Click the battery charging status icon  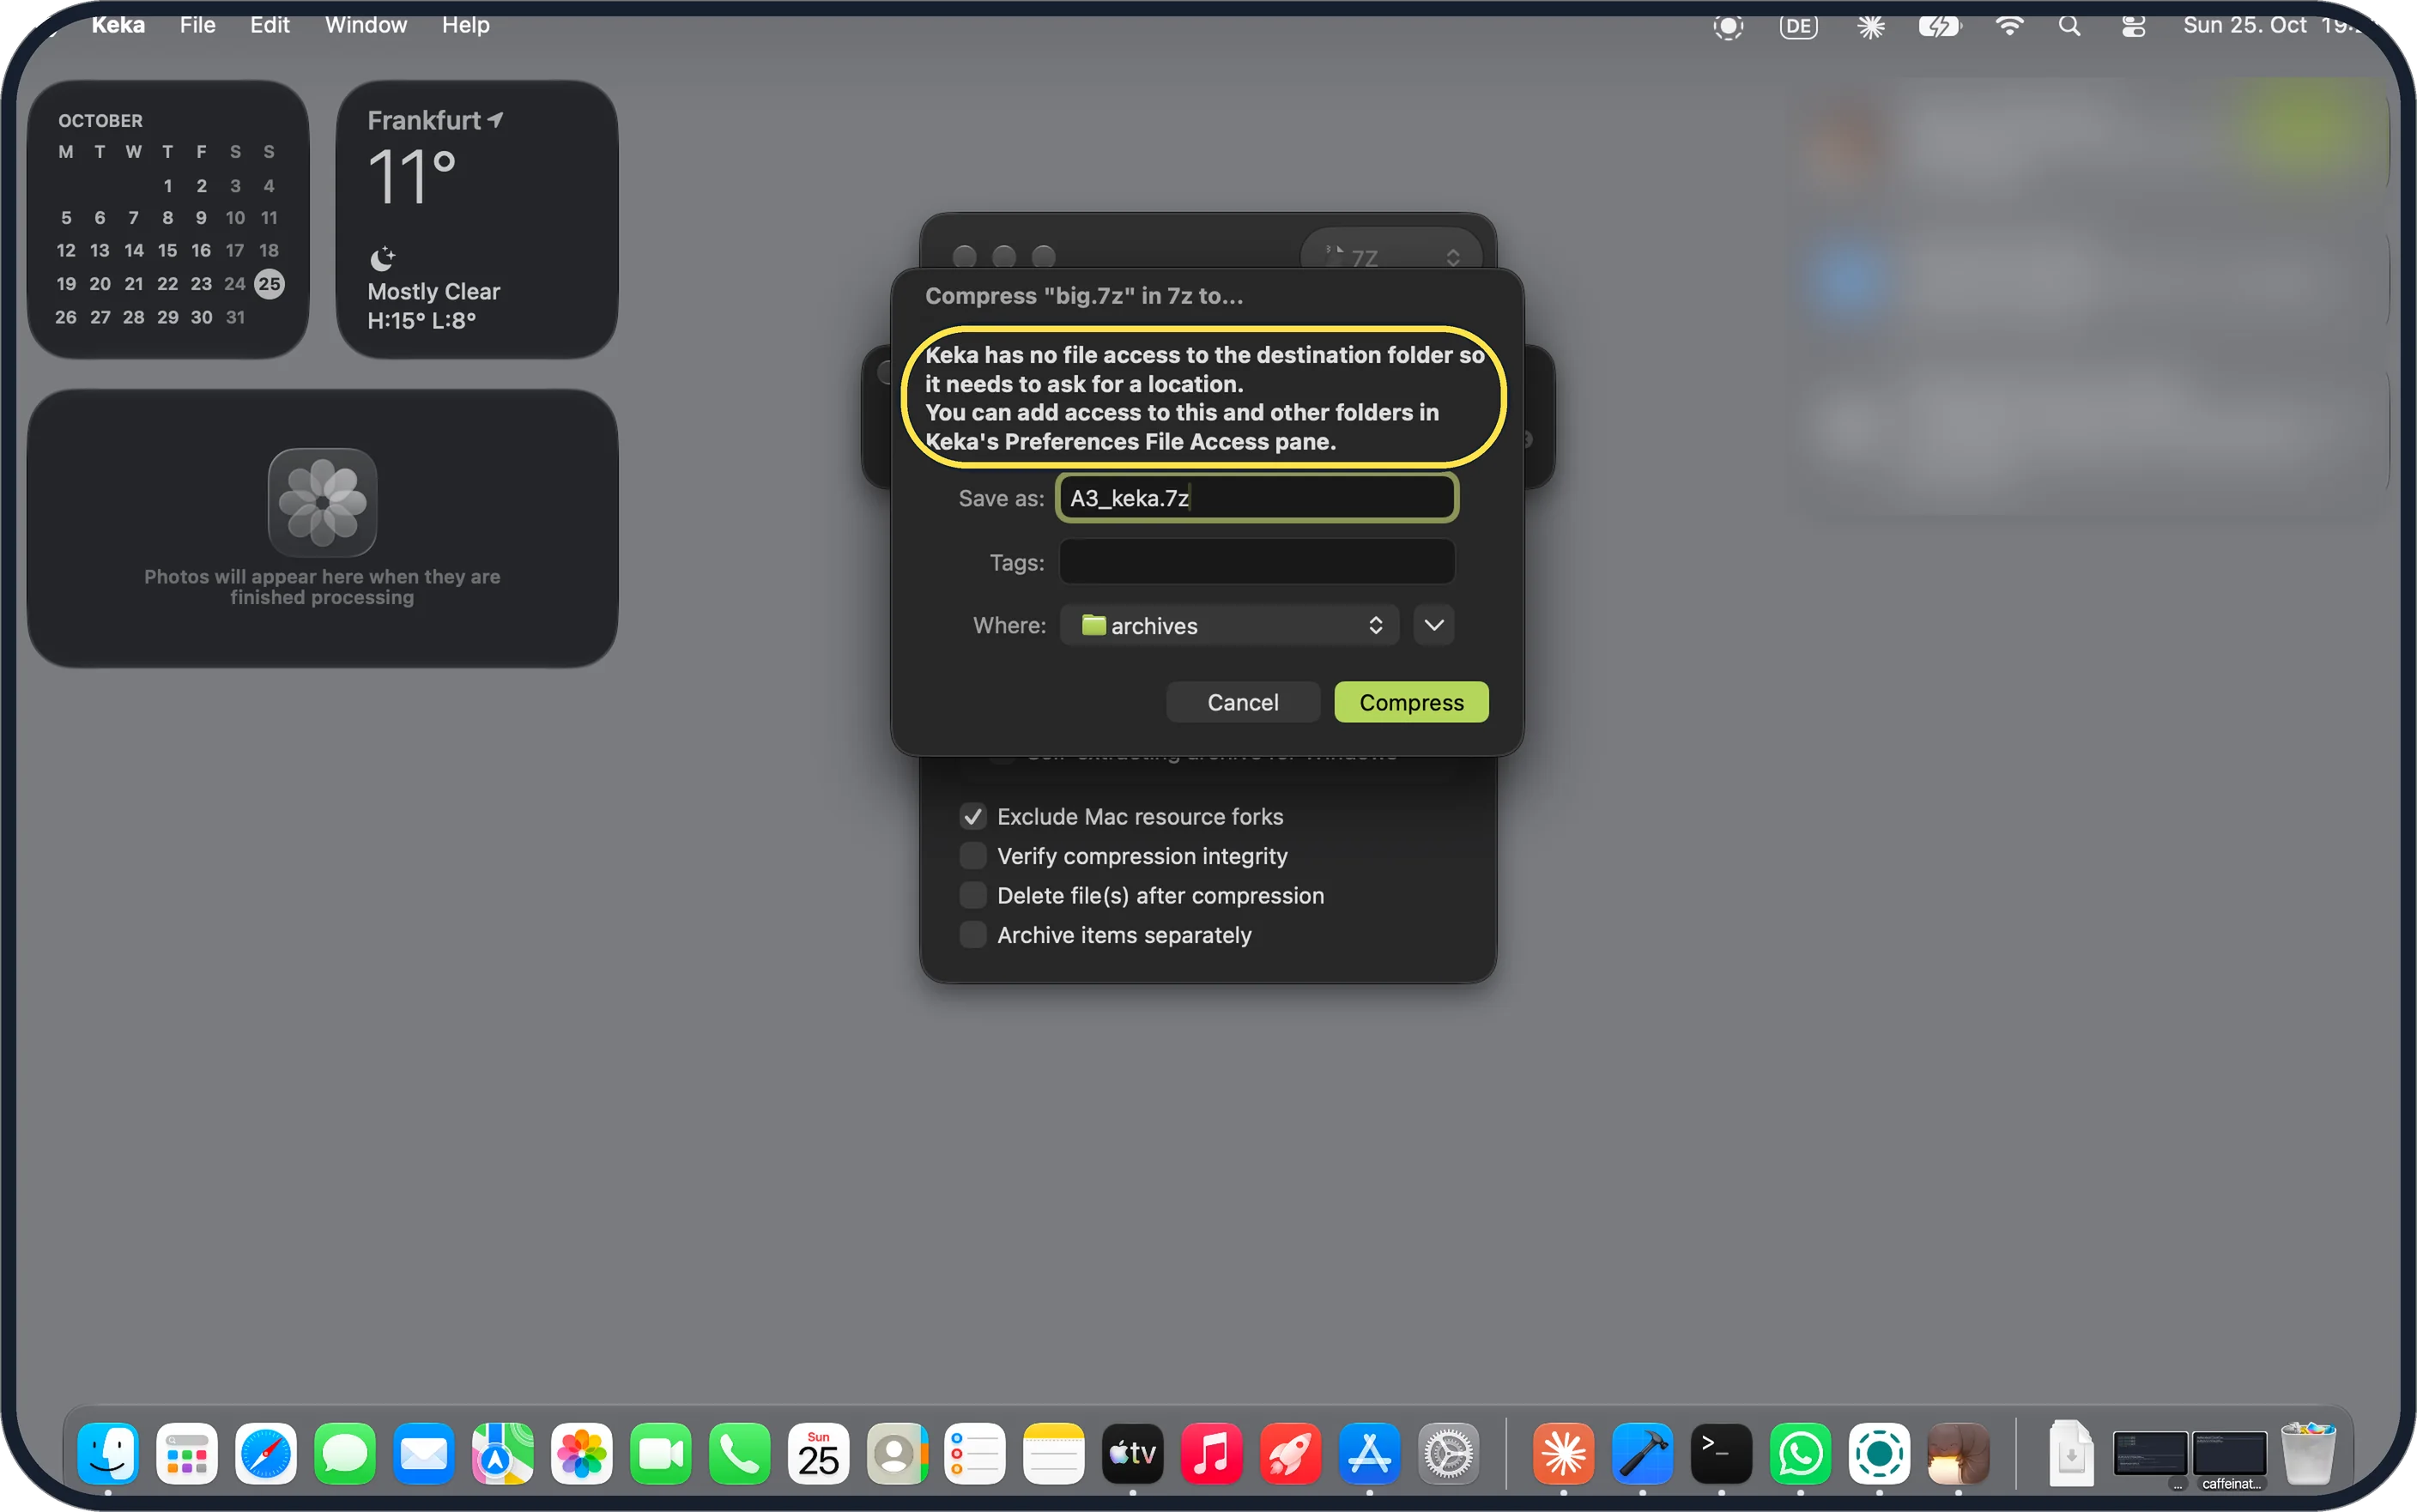tap(1939, 26)
